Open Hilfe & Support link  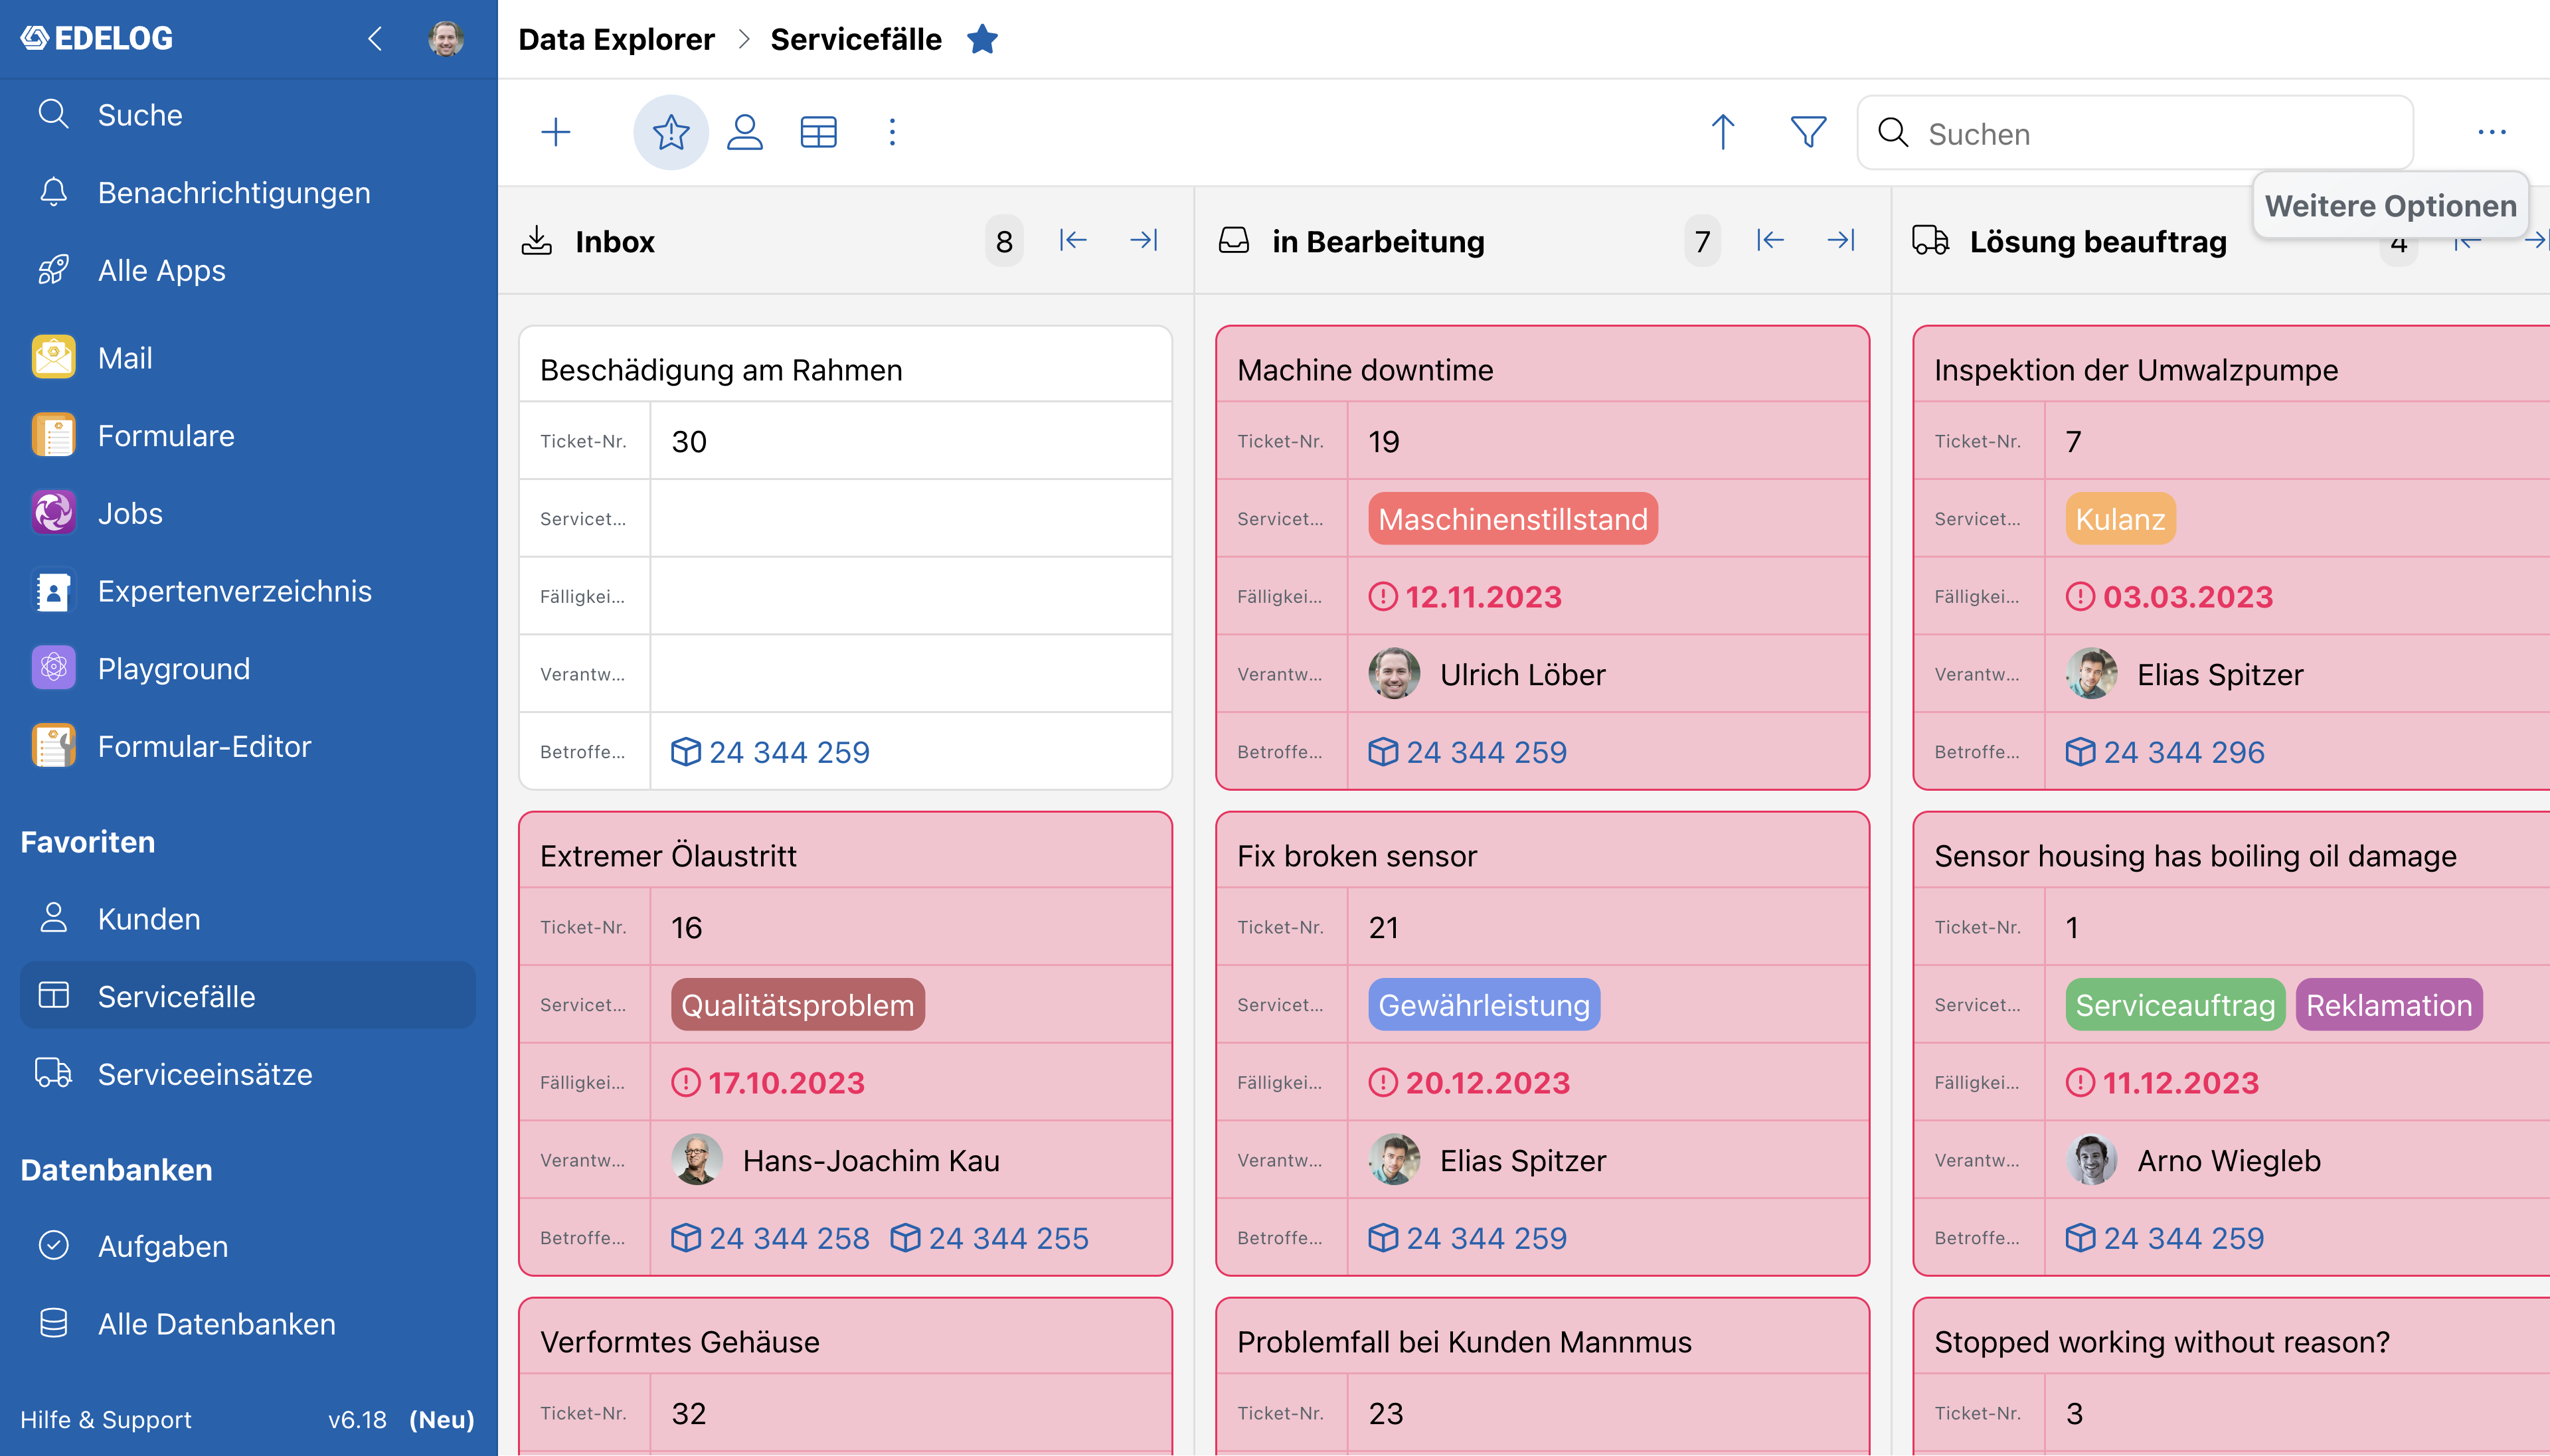106,1419
